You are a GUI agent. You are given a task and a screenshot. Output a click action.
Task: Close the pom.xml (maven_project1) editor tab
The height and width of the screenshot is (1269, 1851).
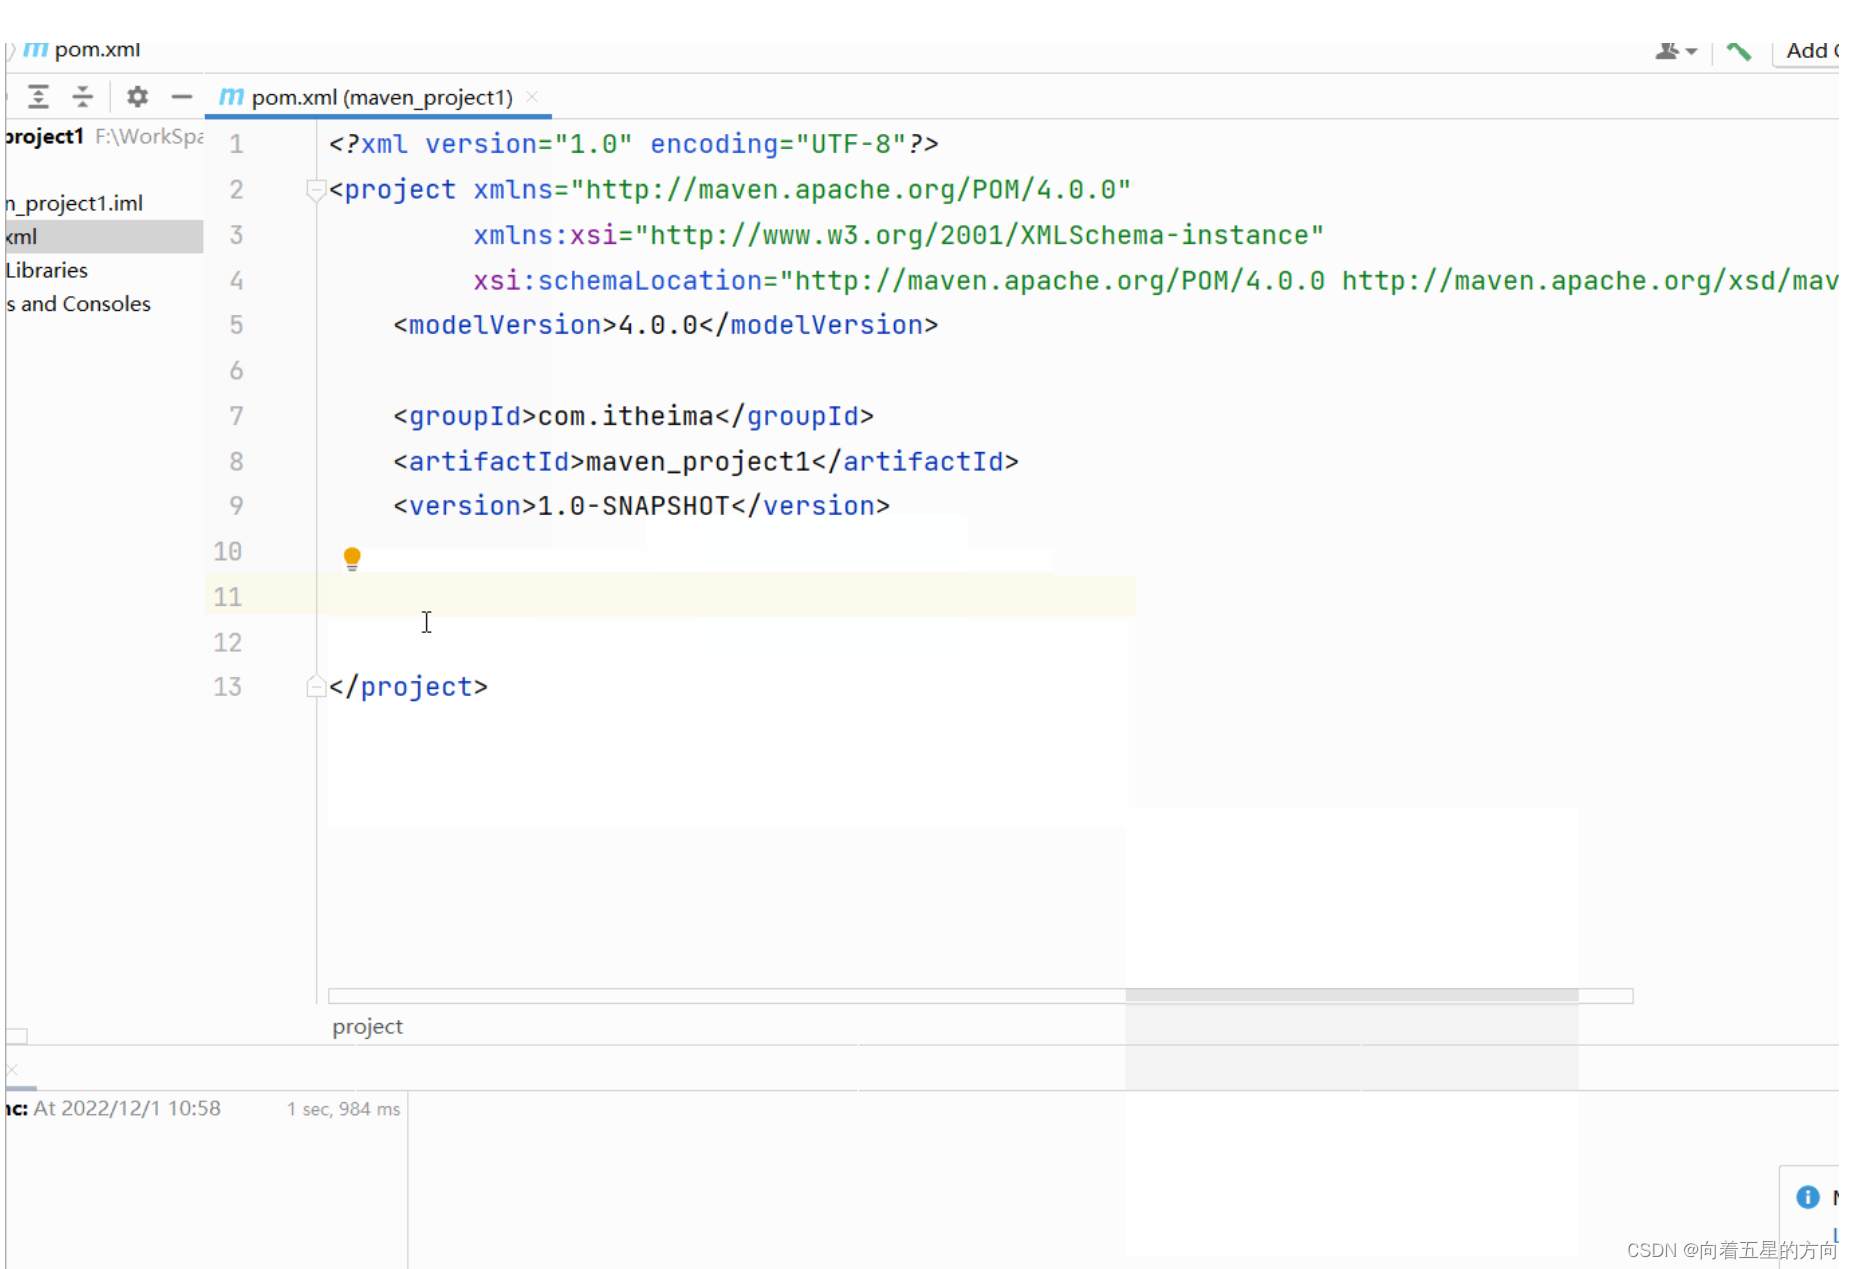click(x=532, y=97)
